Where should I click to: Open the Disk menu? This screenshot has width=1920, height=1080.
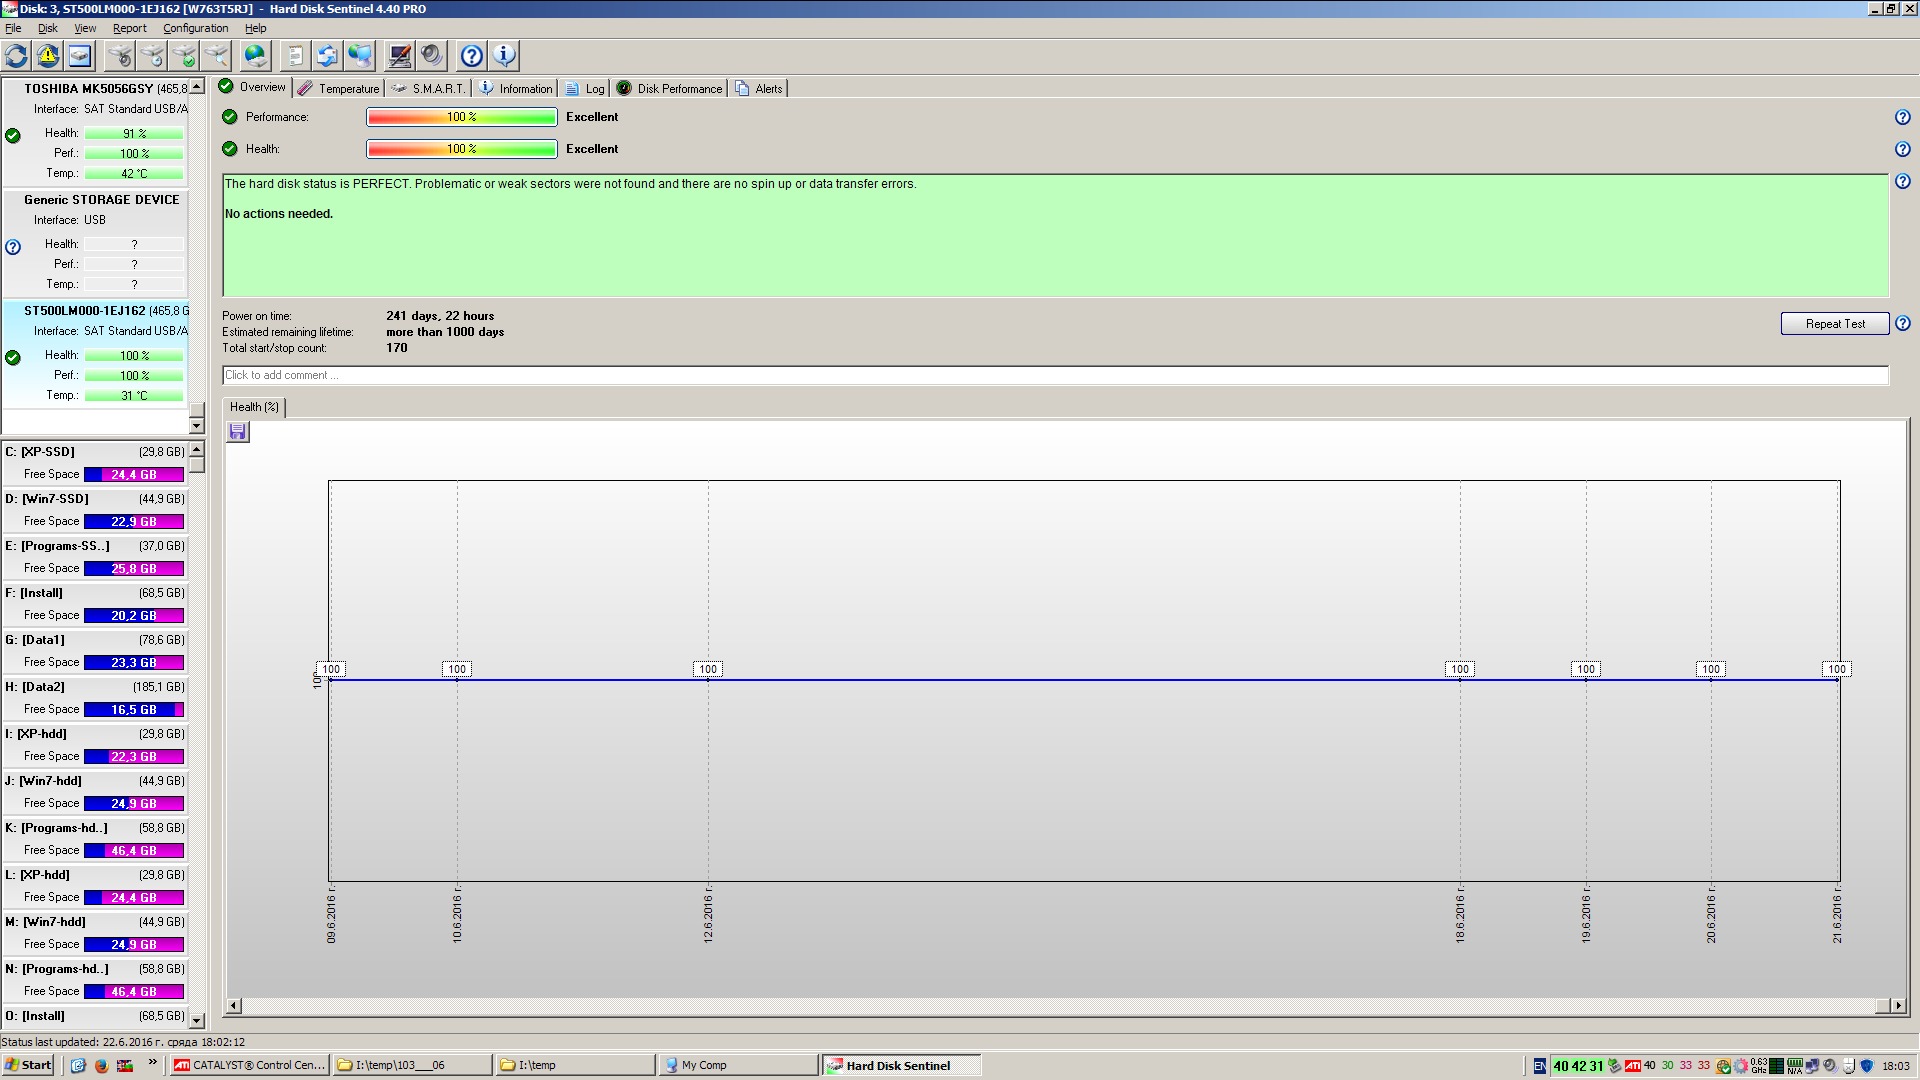click(x=47, y=28)
